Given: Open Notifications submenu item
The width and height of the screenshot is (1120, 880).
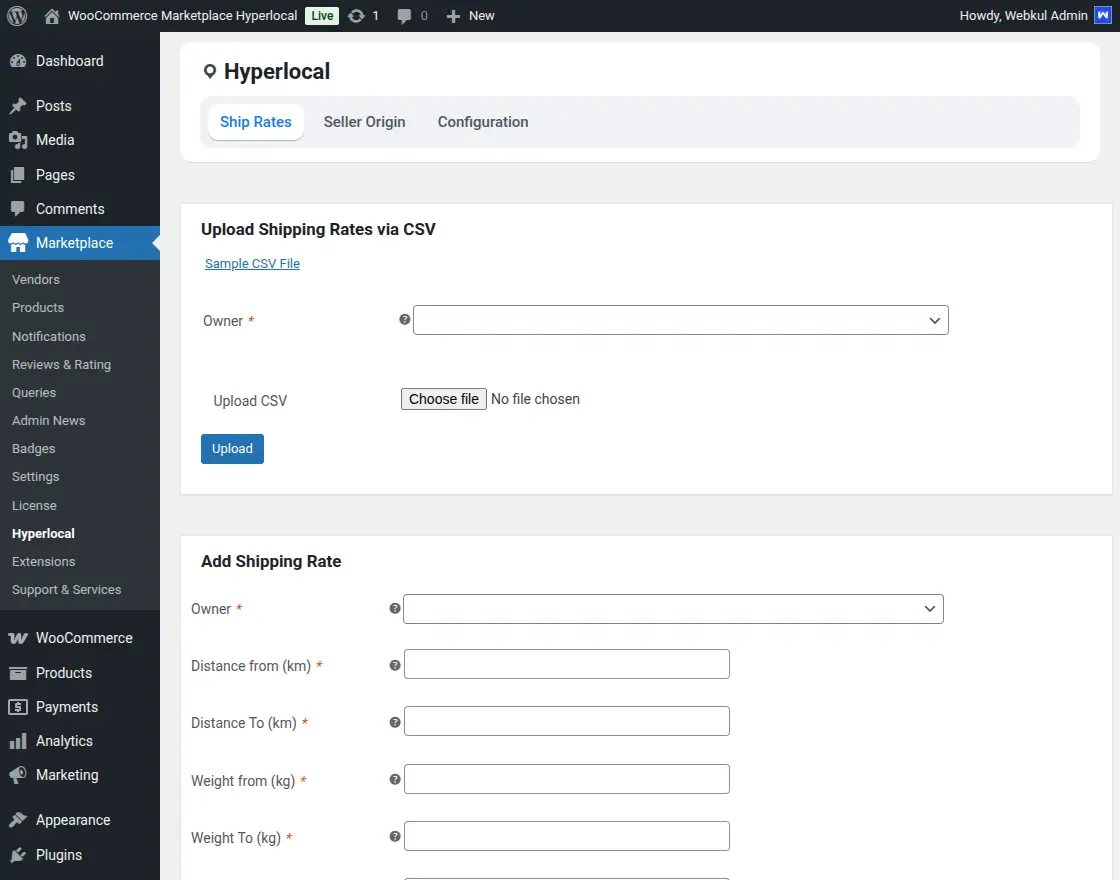Looking at the screenshot, I should 49,336.
